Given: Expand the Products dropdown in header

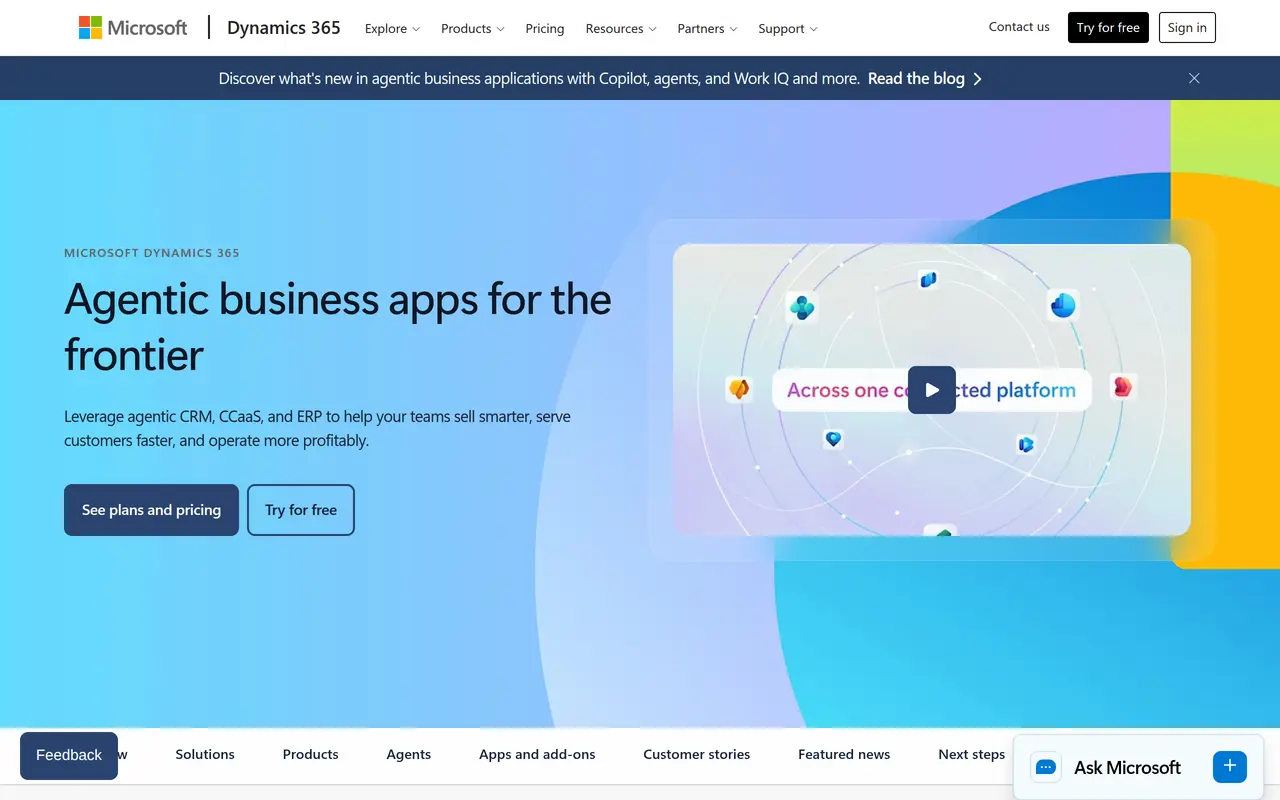Looking at the screenshot, I should point(472,28).
